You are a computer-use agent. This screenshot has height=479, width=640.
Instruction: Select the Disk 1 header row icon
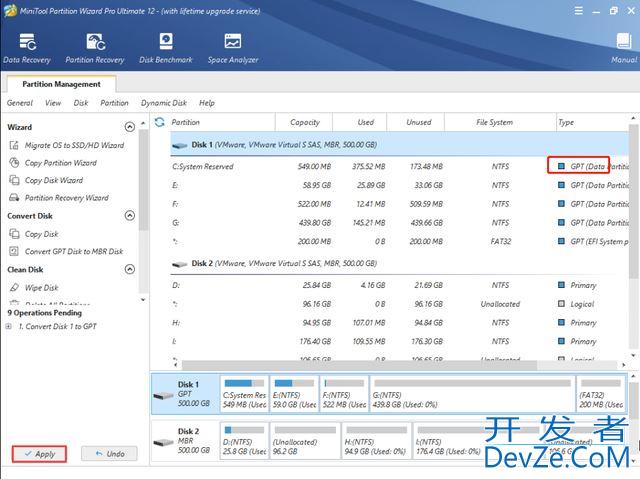point(180,145)
